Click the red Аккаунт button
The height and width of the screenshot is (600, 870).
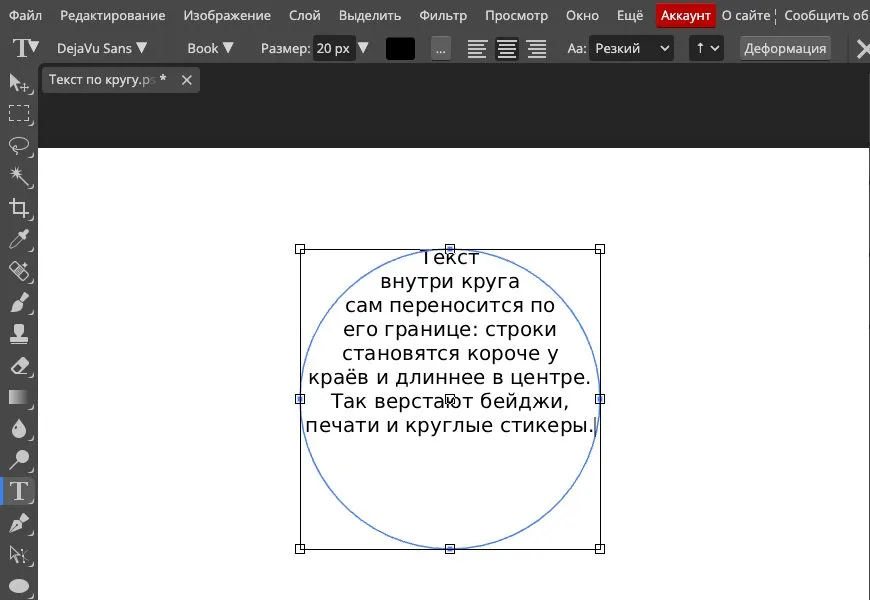tap(686, 16)
